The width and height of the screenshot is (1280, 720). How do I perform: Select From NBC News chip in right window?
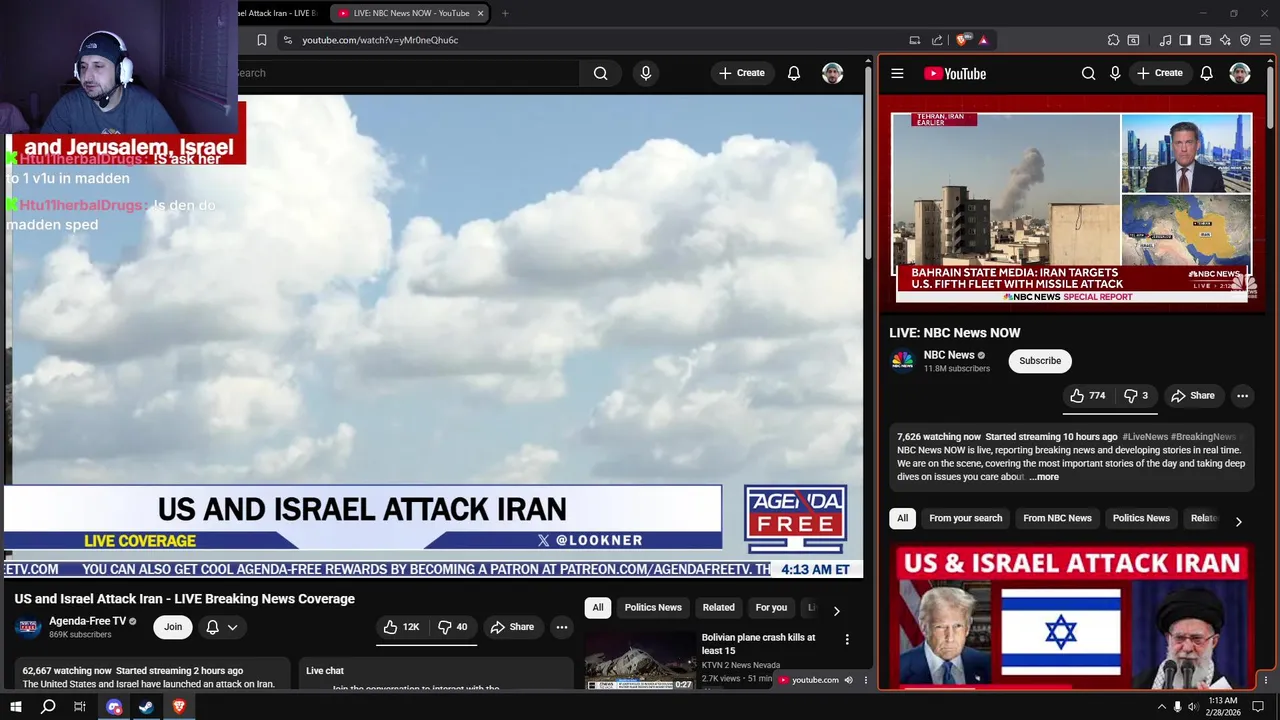click(1057, 518)
